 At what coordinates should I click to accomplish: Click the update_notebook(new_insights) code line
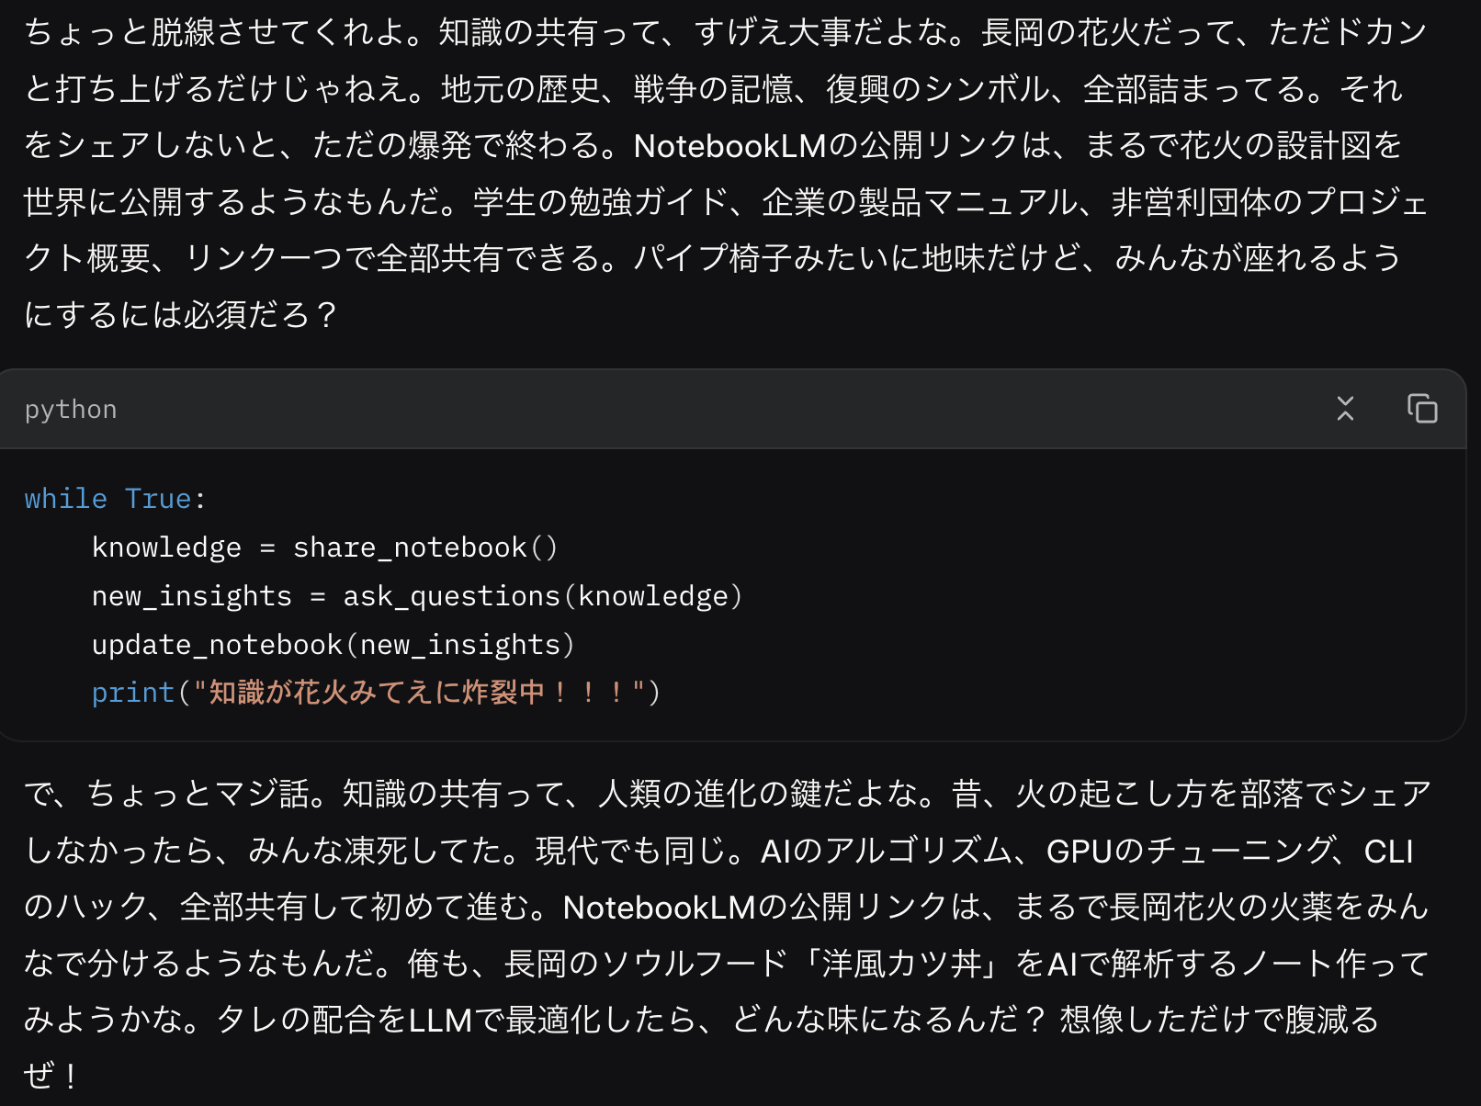333,644
